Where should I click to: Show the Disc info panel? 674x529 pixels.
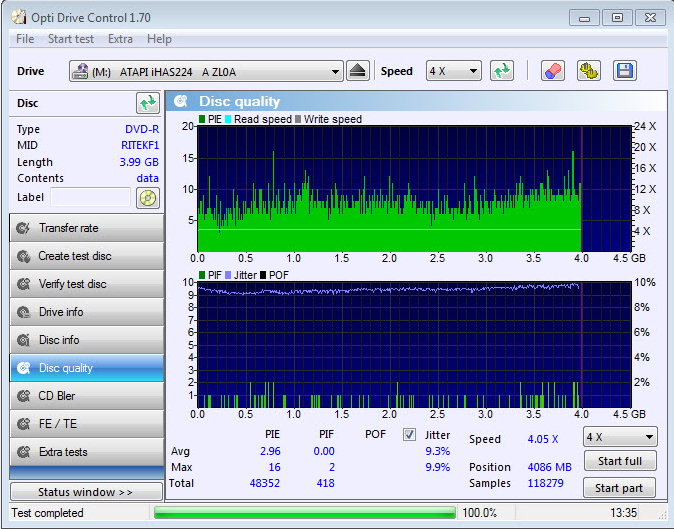click(86, 340)
